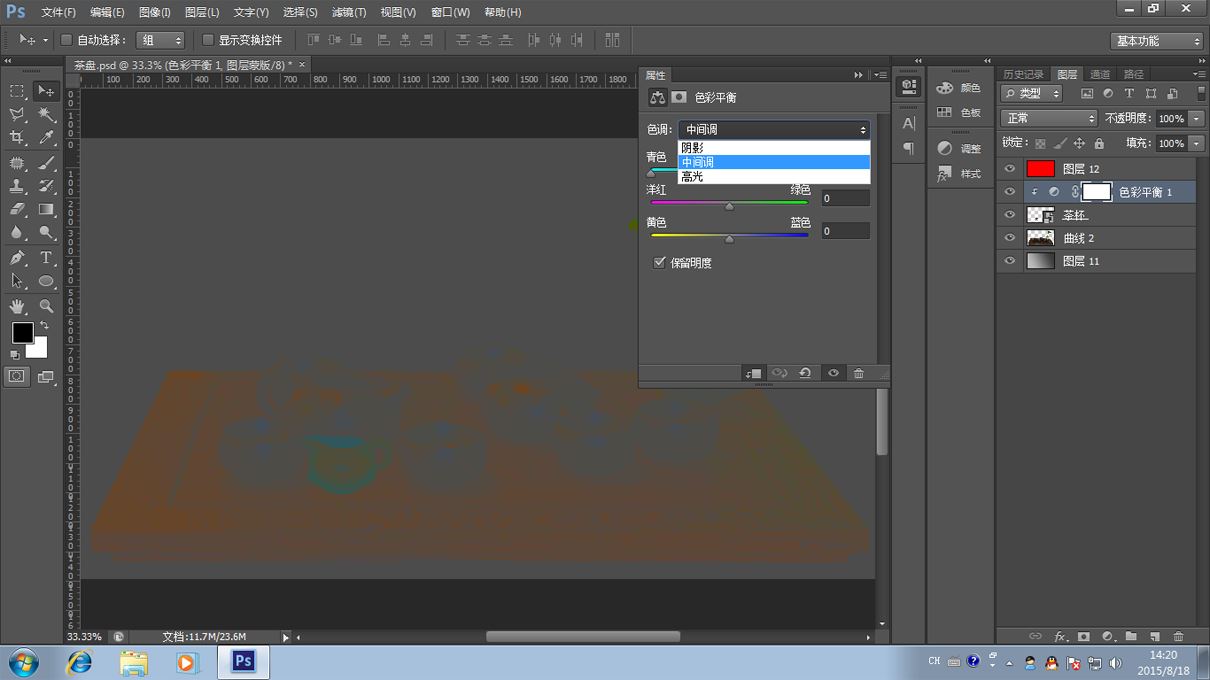Click the foreground color swatch
Image resolution: width=1210 pixels, height=680 pixels.
[x=22, y=332]
